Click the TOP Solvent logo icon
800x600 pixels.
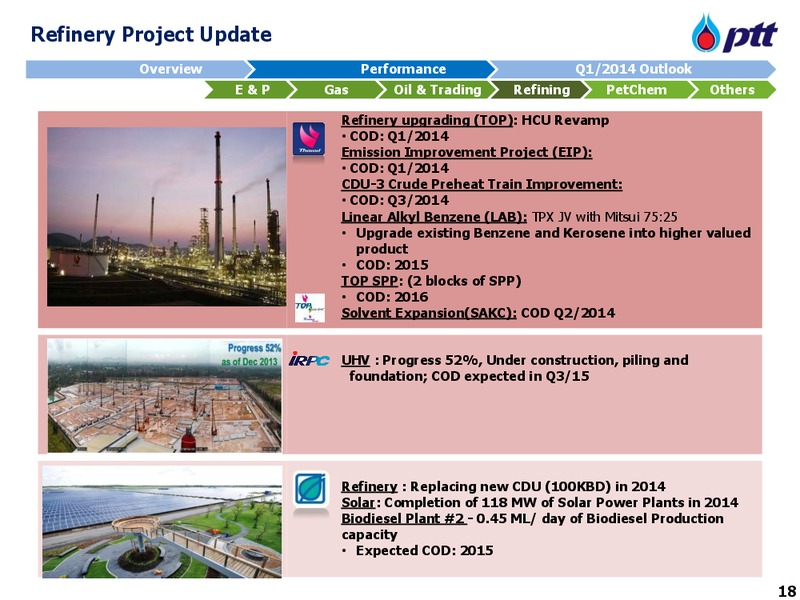[x=310, y=308]
